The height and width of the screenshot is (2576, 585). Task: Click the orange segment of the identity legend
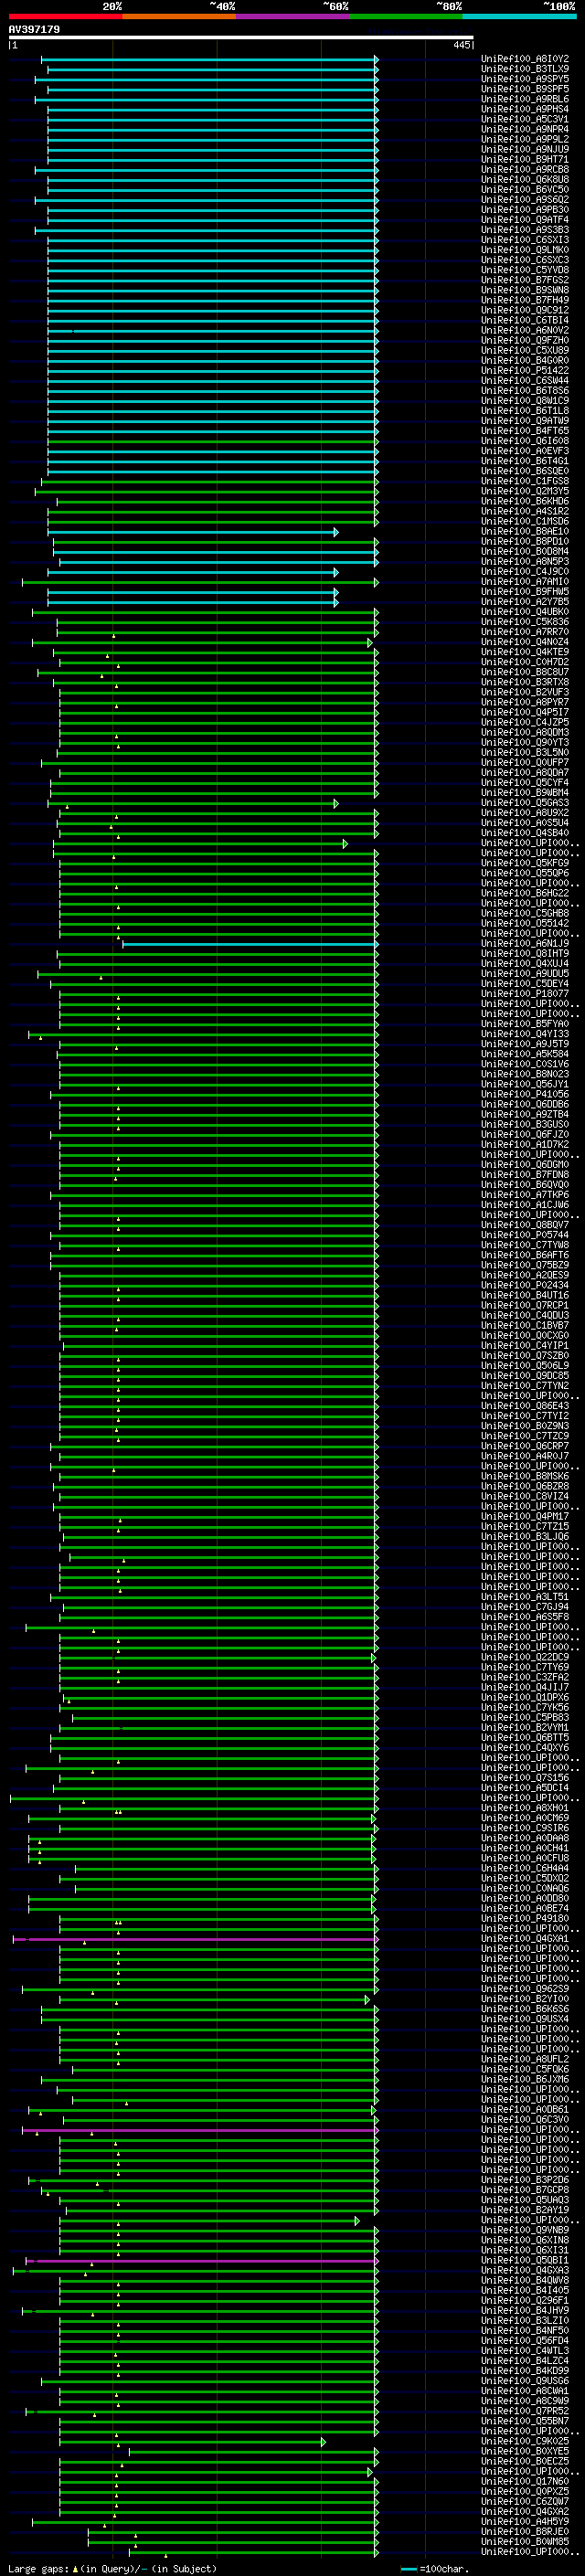pyautogui.click(x=179, y=16)
